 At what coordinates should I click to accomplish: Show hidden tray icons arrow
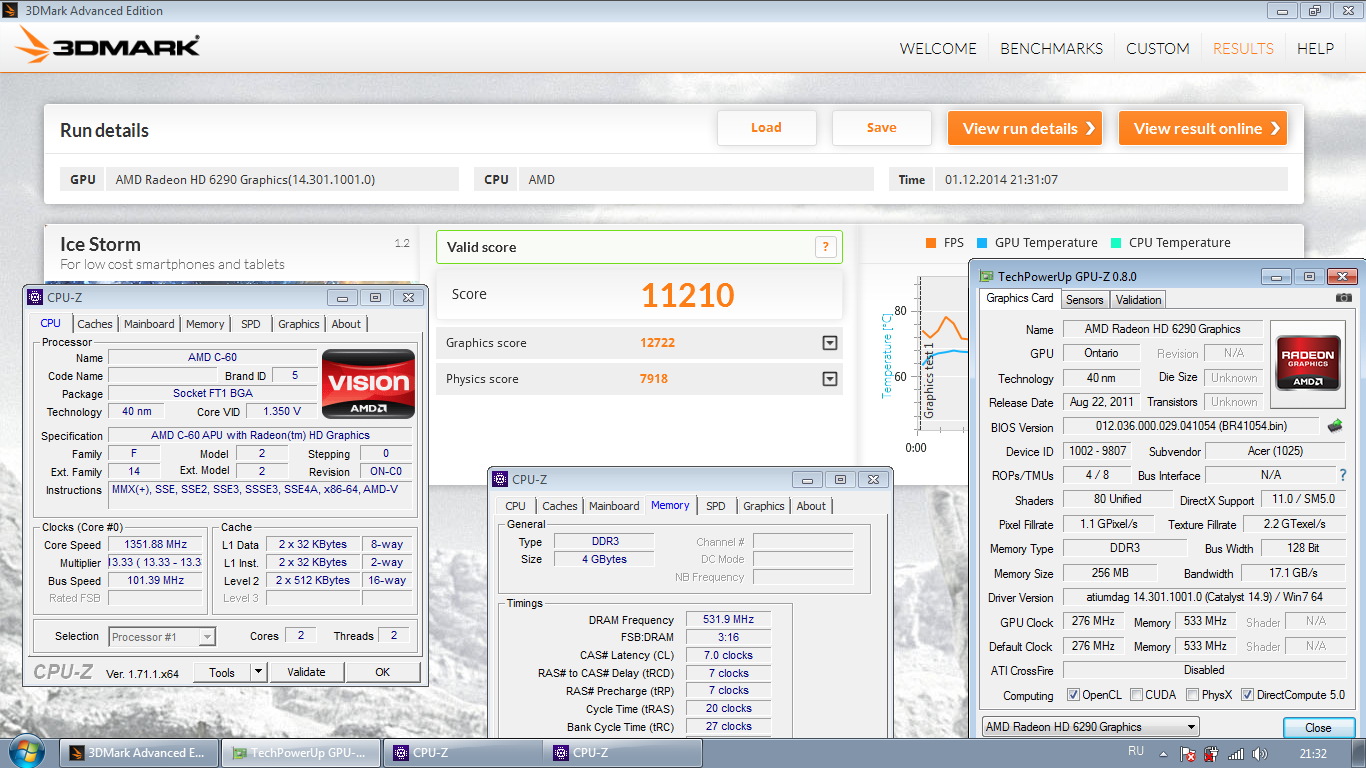pyautogui.click(x=1163, y=754)
